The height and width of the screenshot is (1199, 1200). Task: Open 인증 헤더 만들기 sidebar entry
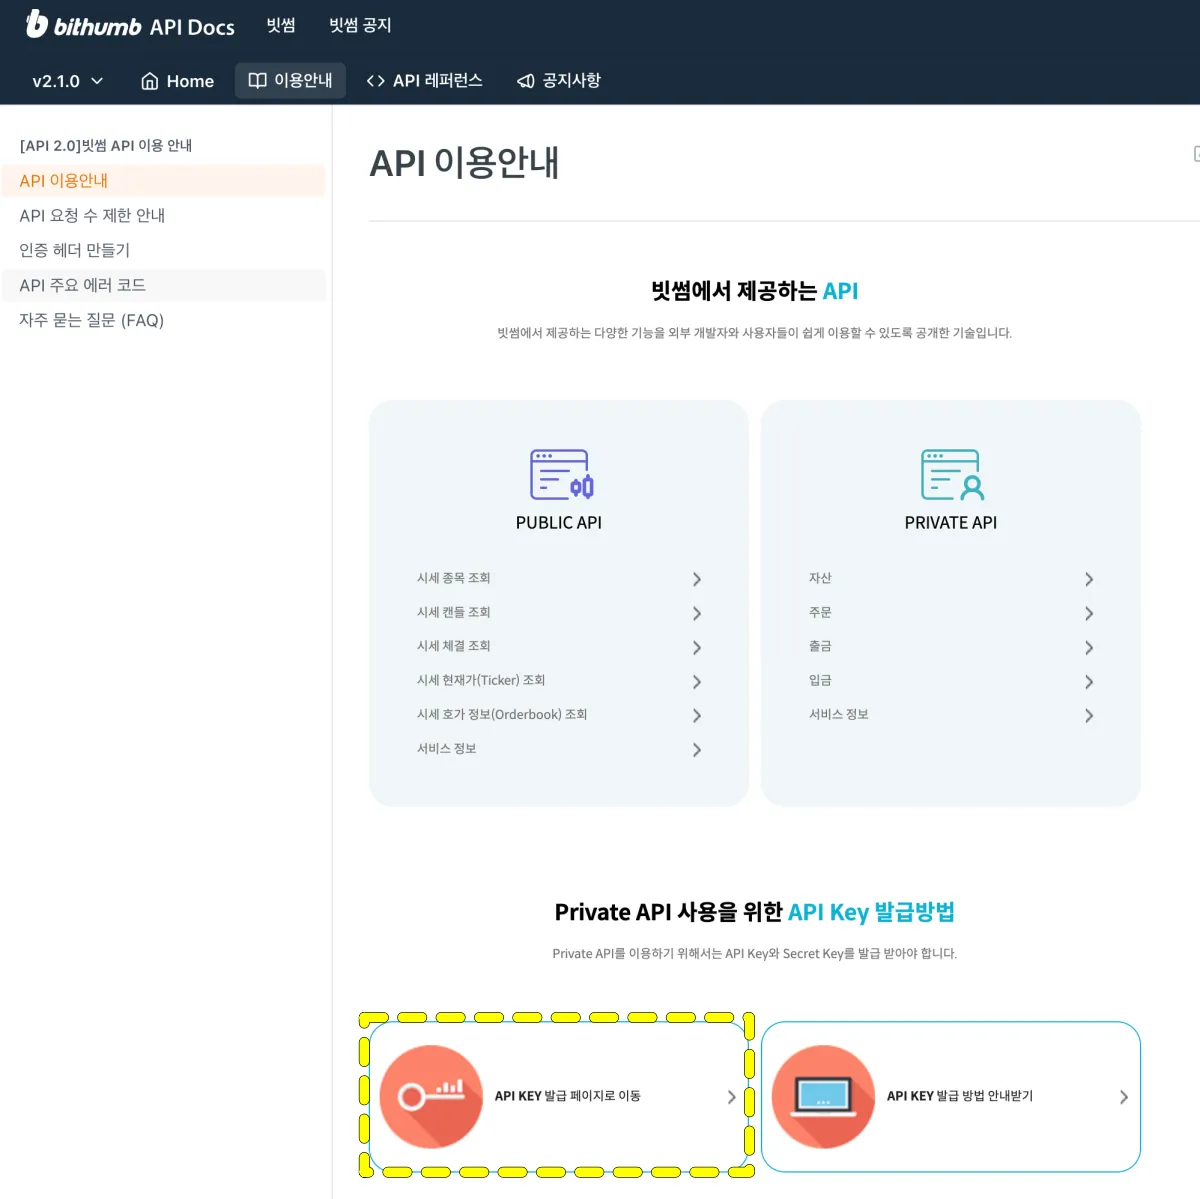pos(74,250)
